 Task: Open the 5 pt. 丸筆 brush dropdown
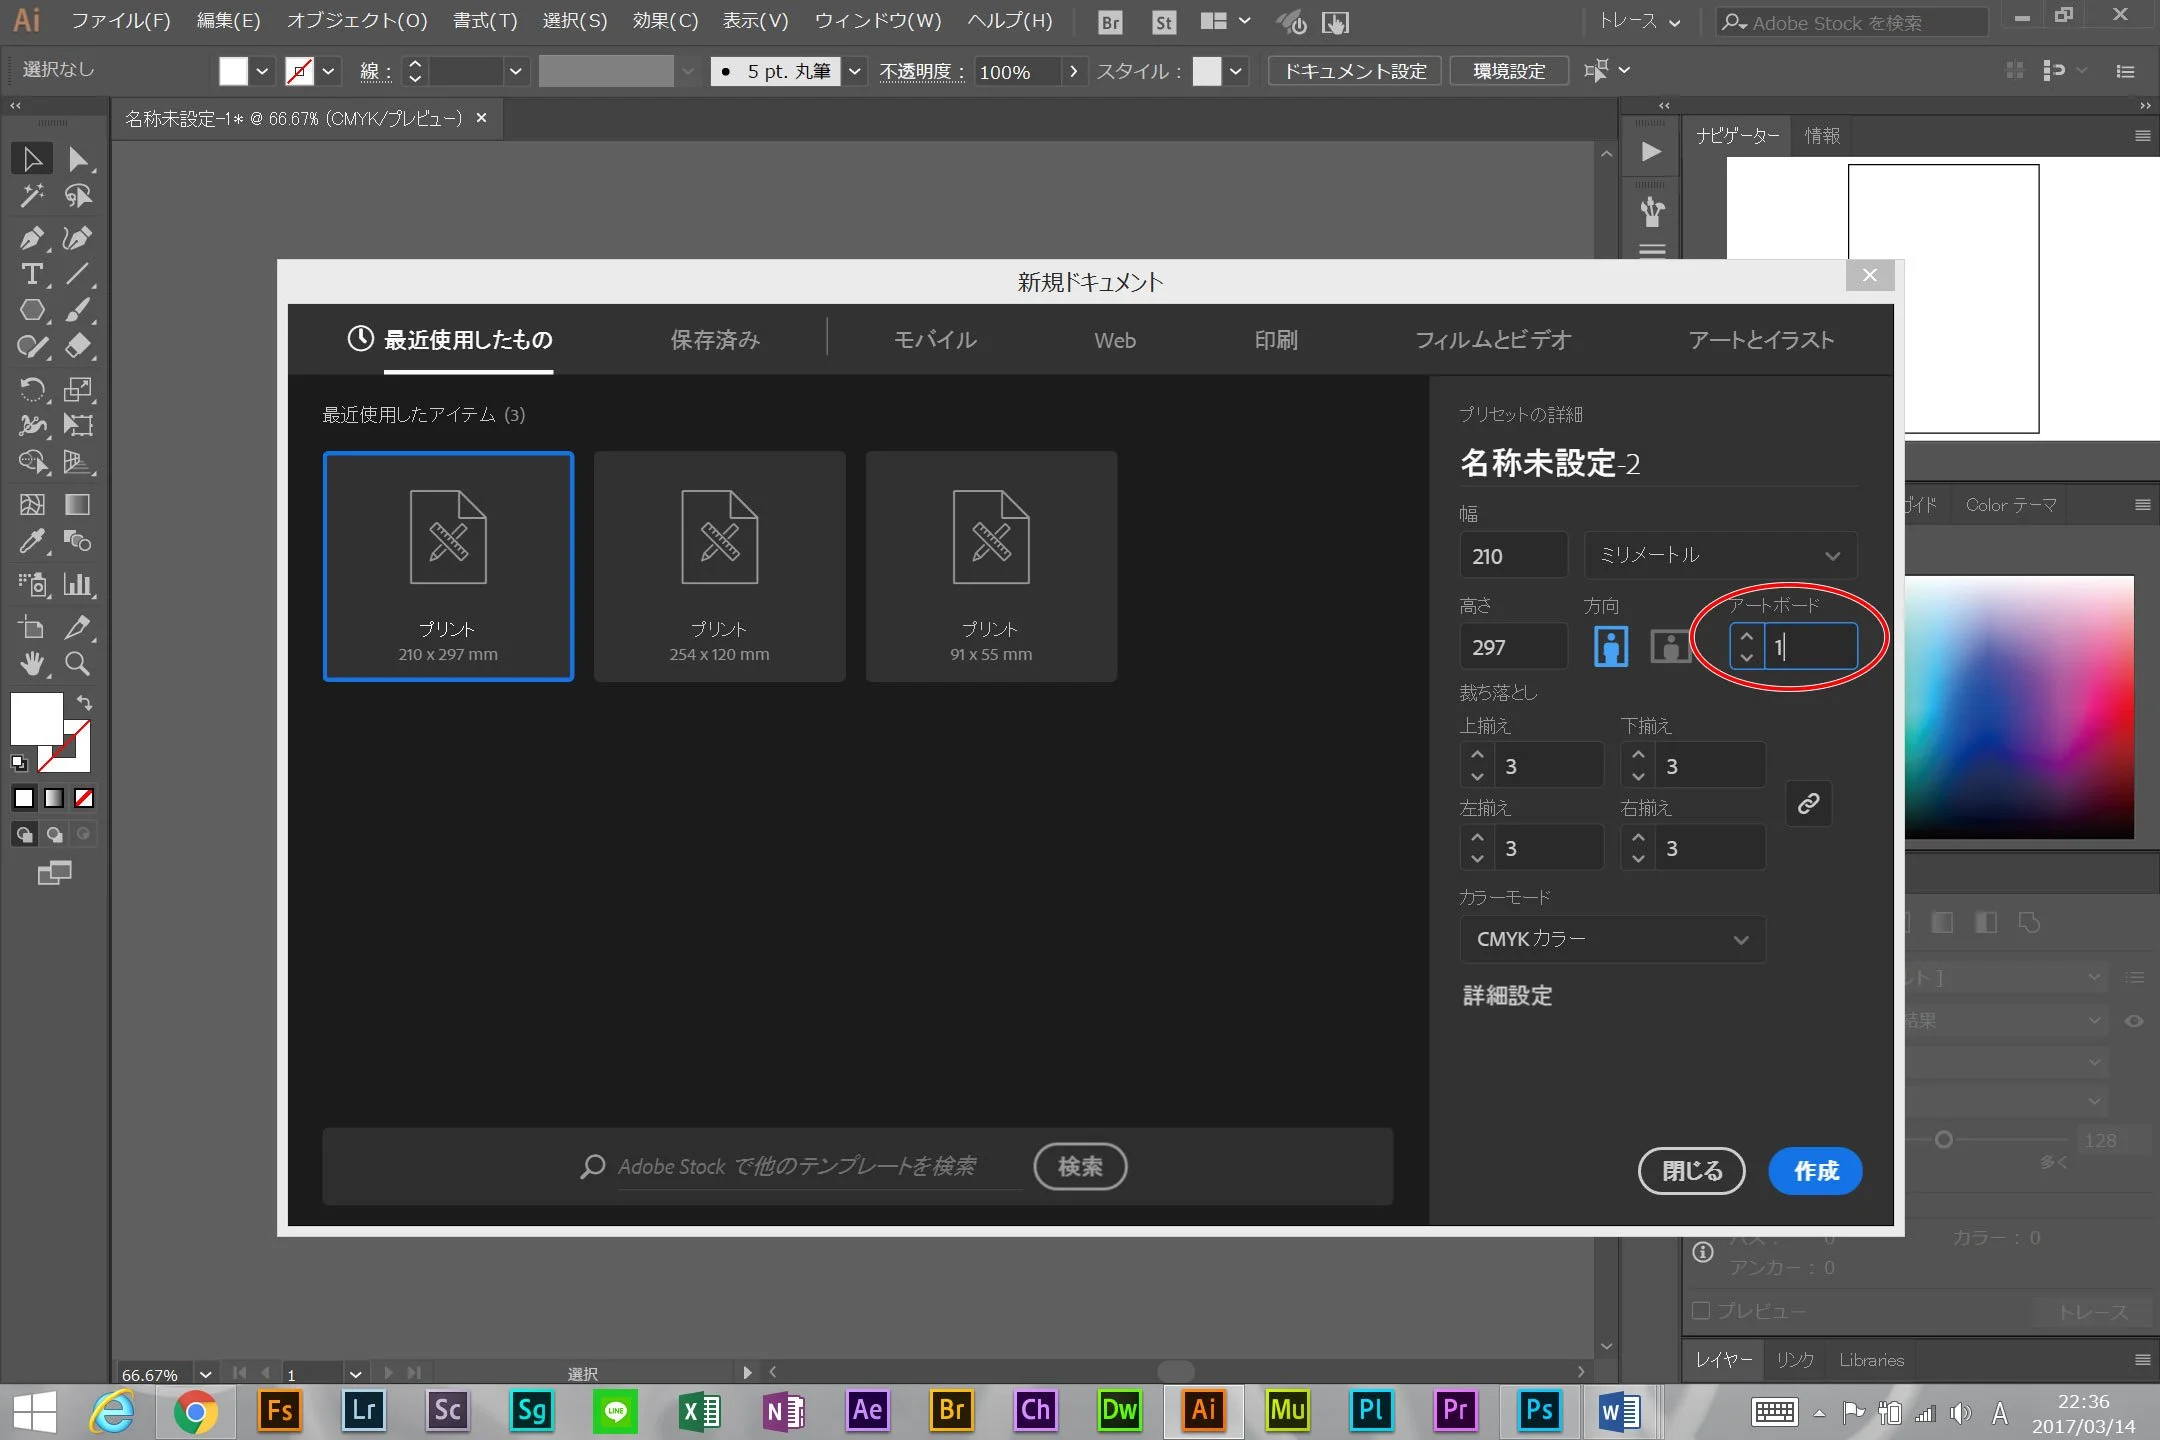click(x=855, y=71)
